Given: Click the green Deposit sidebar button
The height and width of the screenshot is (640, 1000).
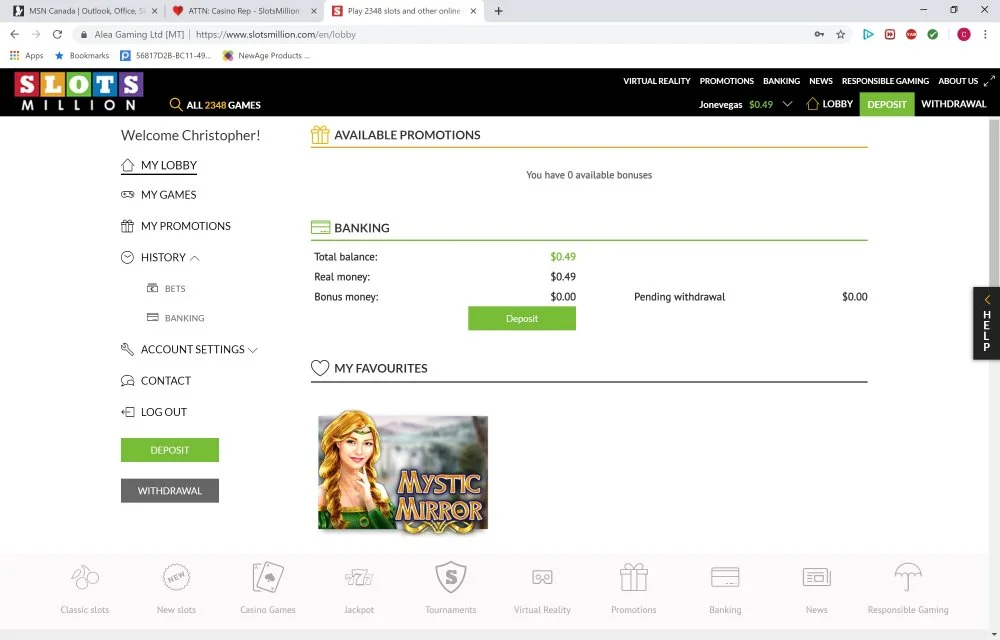Looking at the screenshot, I should pyautogui.click(x=170, y=450).
